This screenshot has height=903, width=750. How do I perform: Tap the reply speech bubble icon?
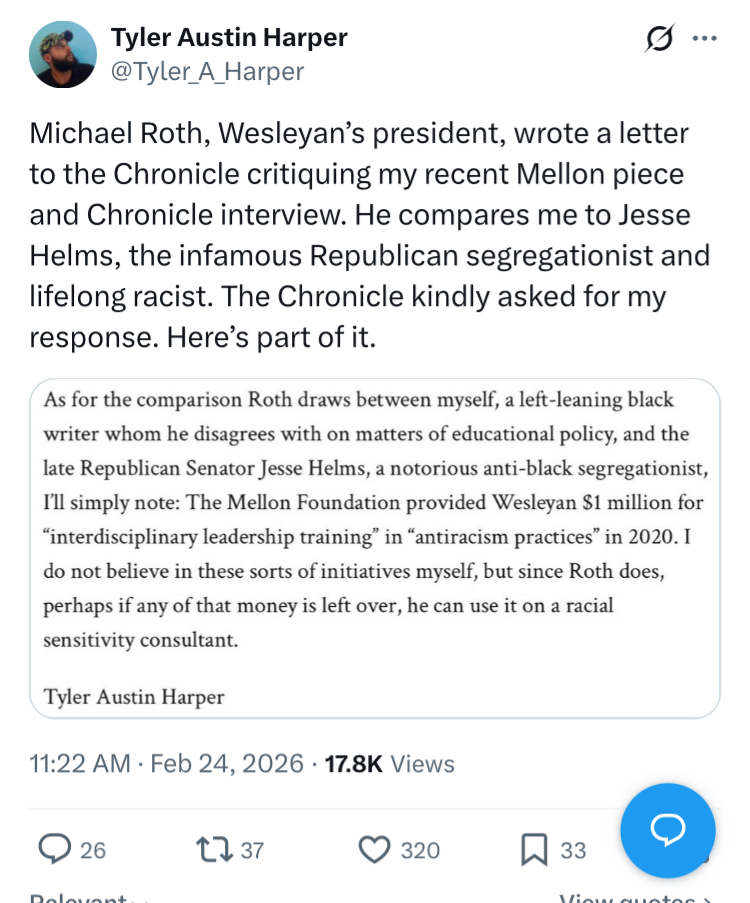tap(54, 849)
